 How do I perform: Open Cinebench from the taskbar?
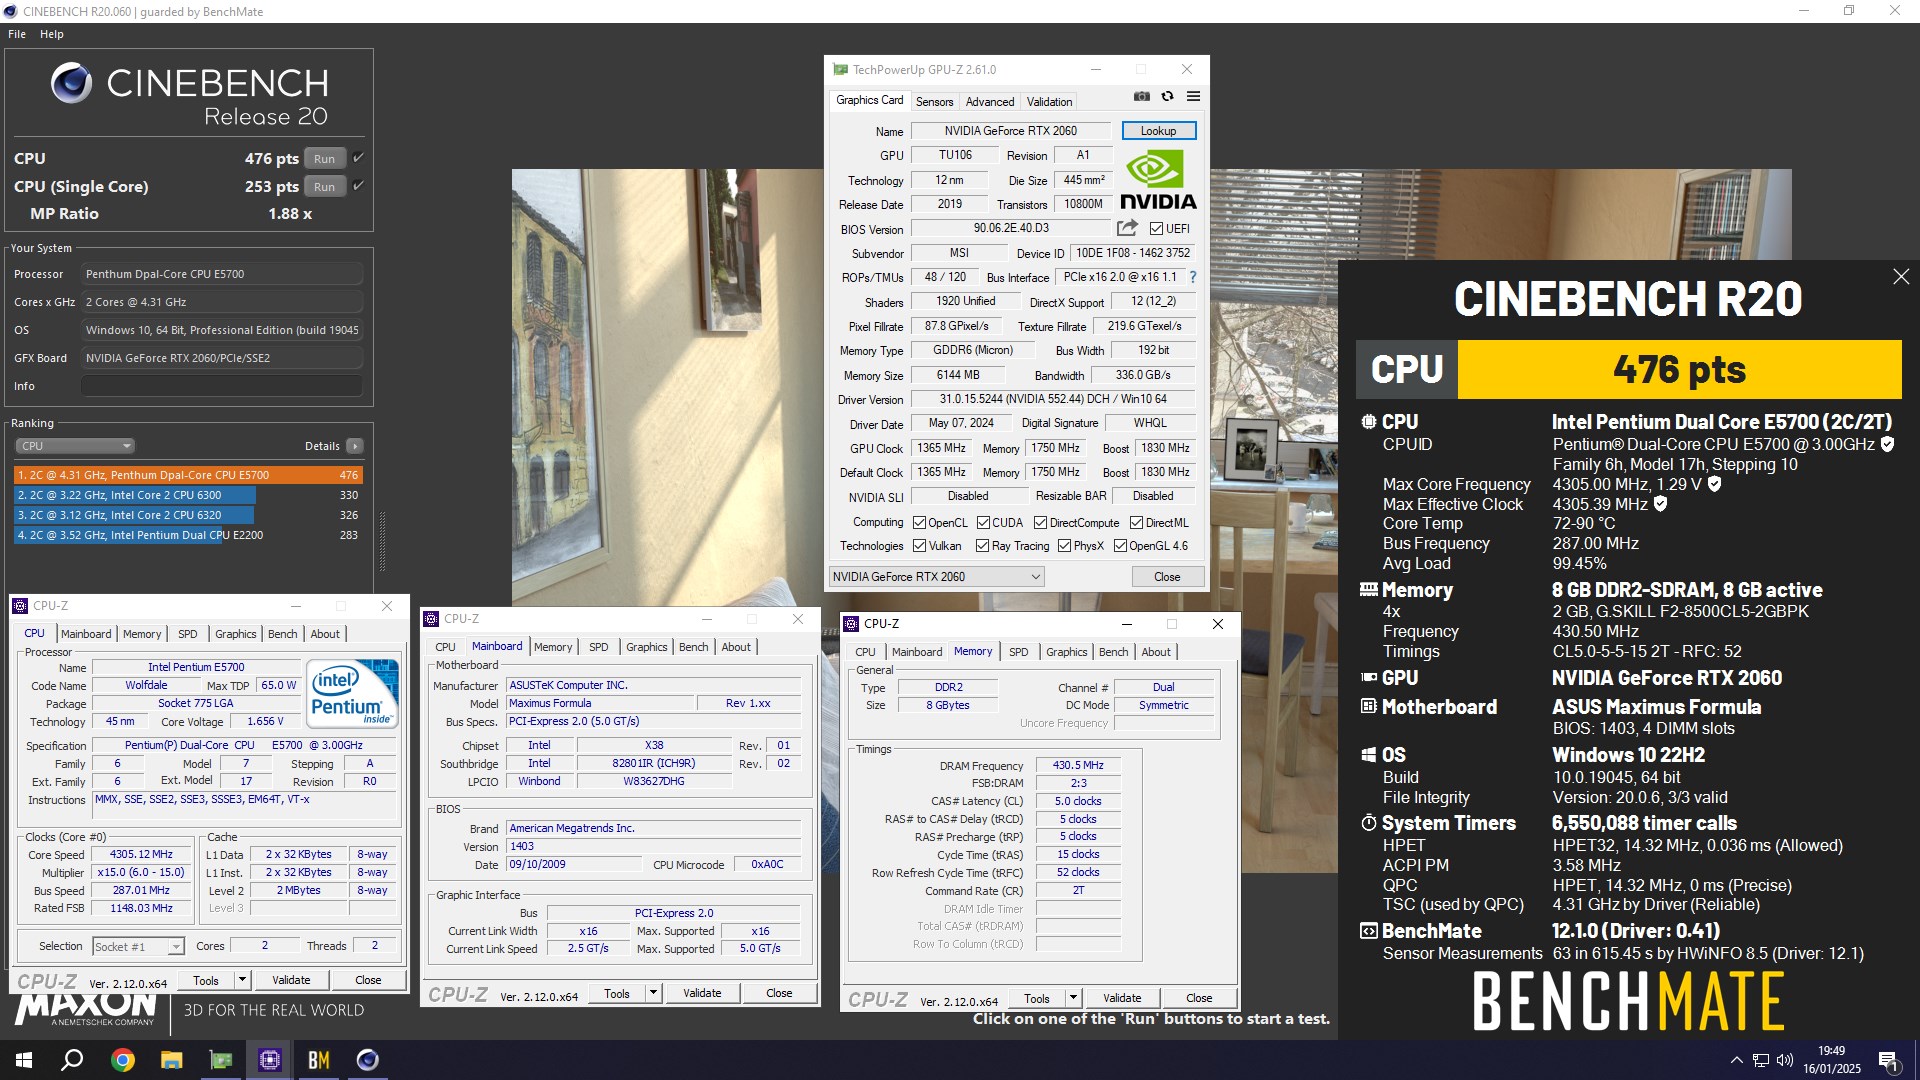(368, 1060)
